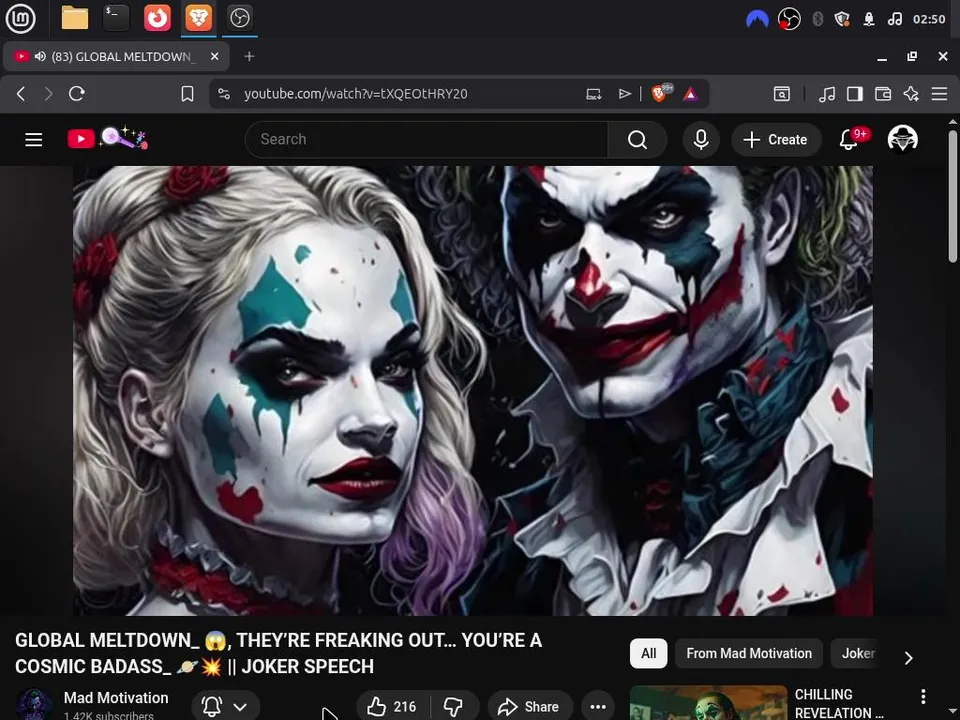Select From Mad Motivation chip
Screen dimensions: 960x720
[x=749, y=653]
